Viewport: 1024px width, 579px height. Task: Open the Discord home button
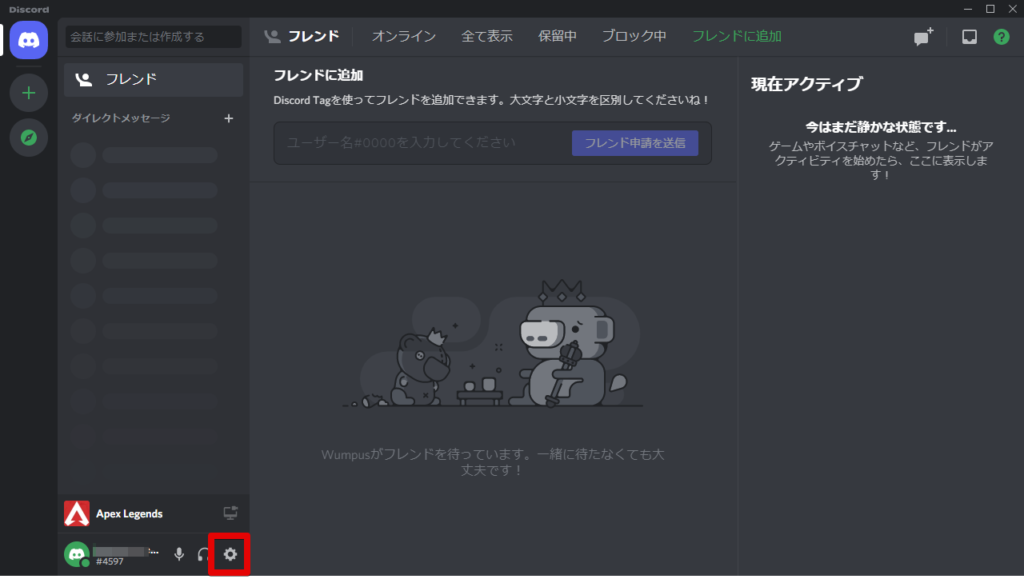pos(29,40)
